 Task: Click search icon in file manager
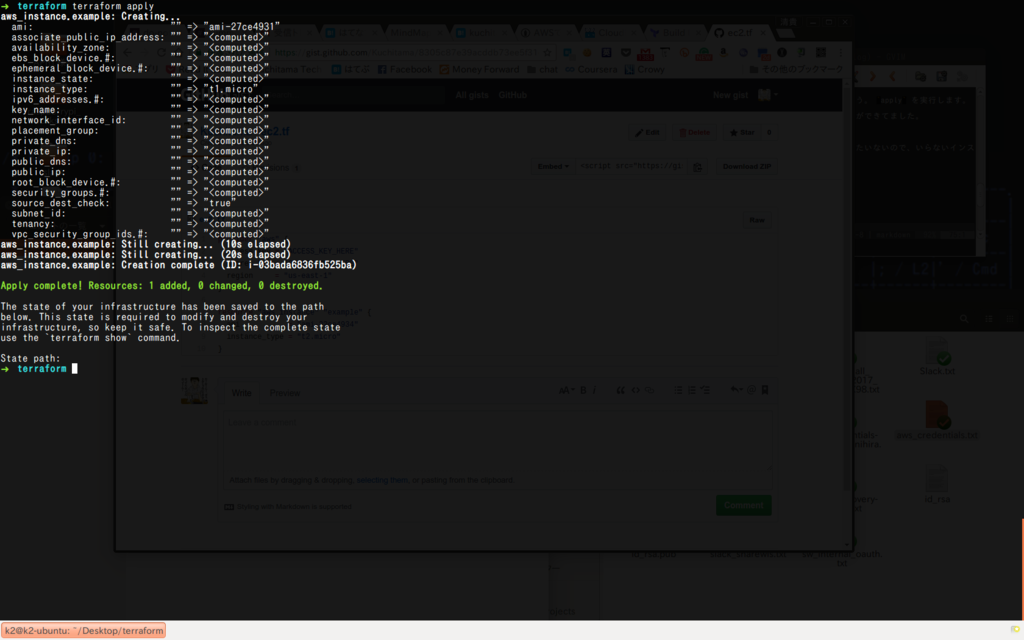(x=964, y=319)
